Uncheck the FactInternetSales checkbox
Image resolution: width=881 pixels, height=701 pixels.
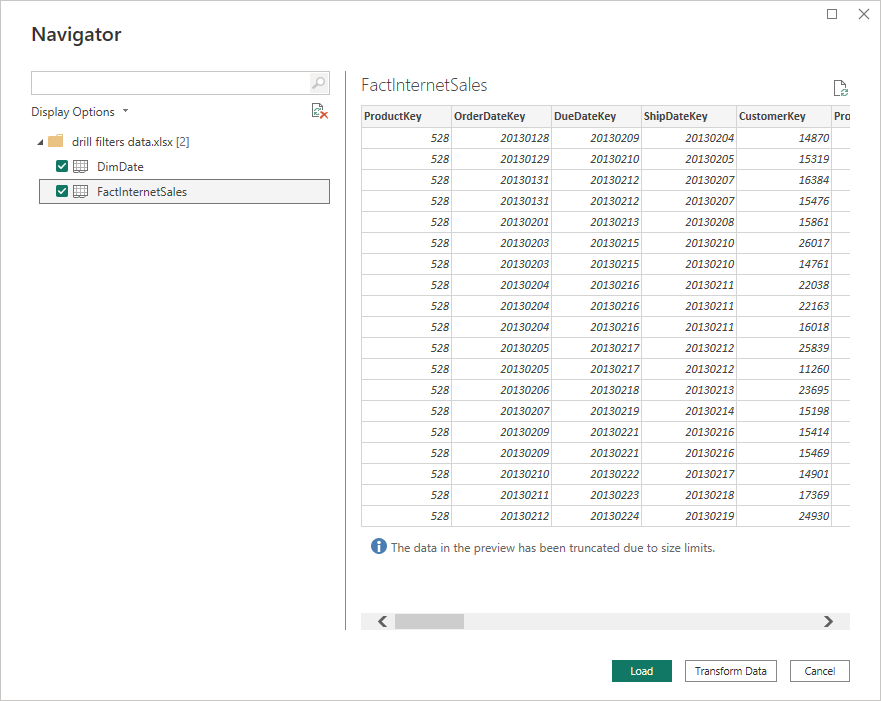click(x=62, y=192)
